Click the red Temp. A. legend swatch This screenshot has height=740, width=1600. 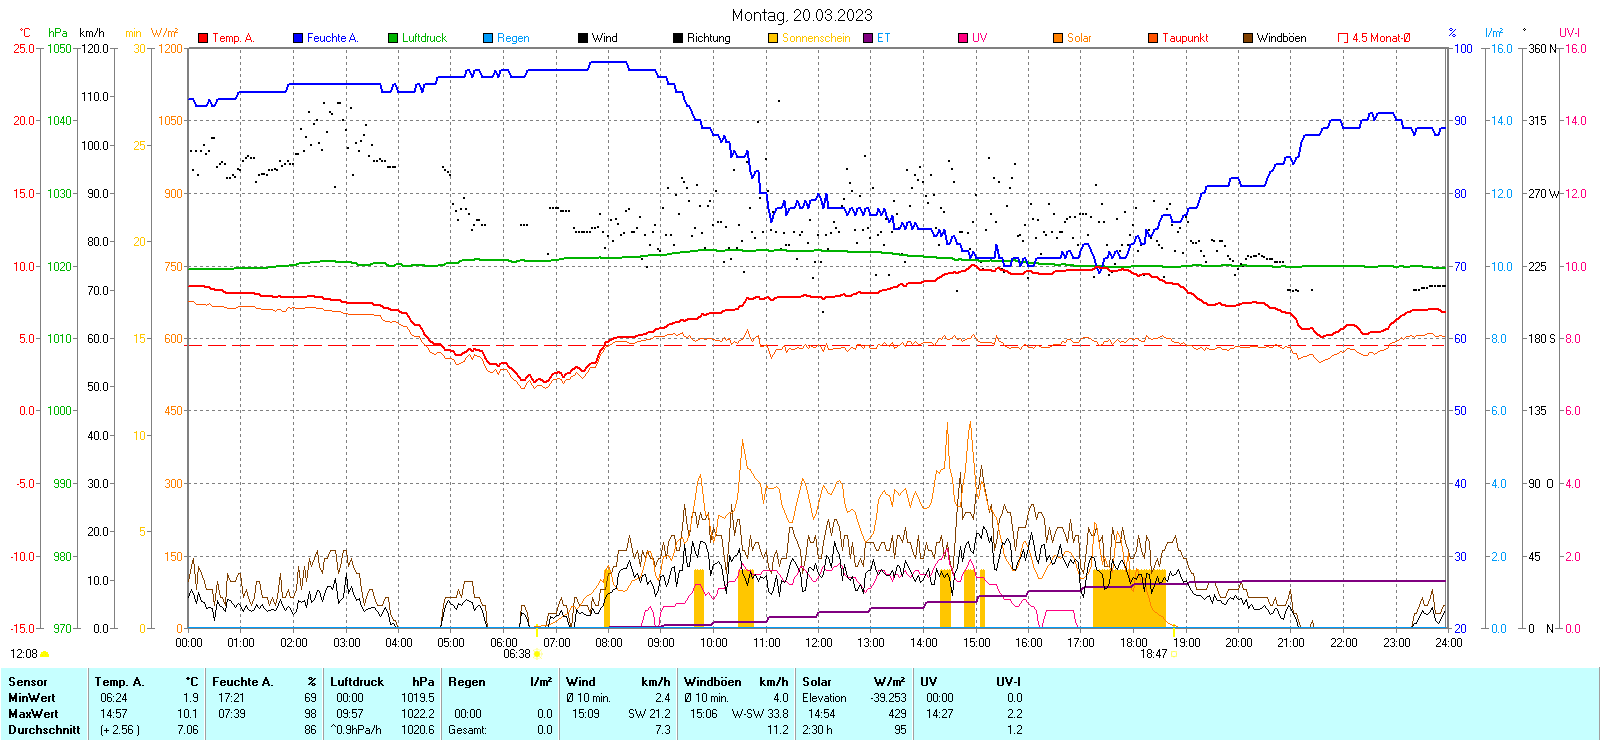click(203, 38)
